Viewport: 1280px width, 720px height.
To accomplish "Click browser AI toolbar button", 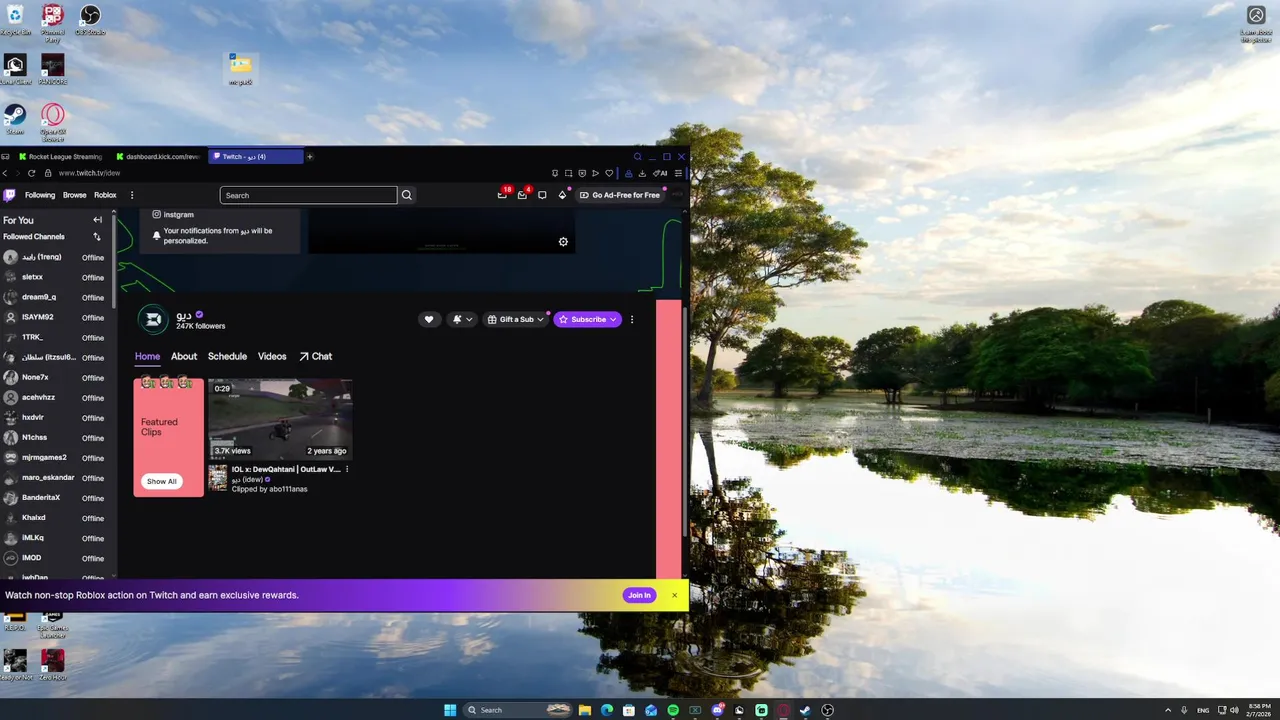I will pos(660,174).
